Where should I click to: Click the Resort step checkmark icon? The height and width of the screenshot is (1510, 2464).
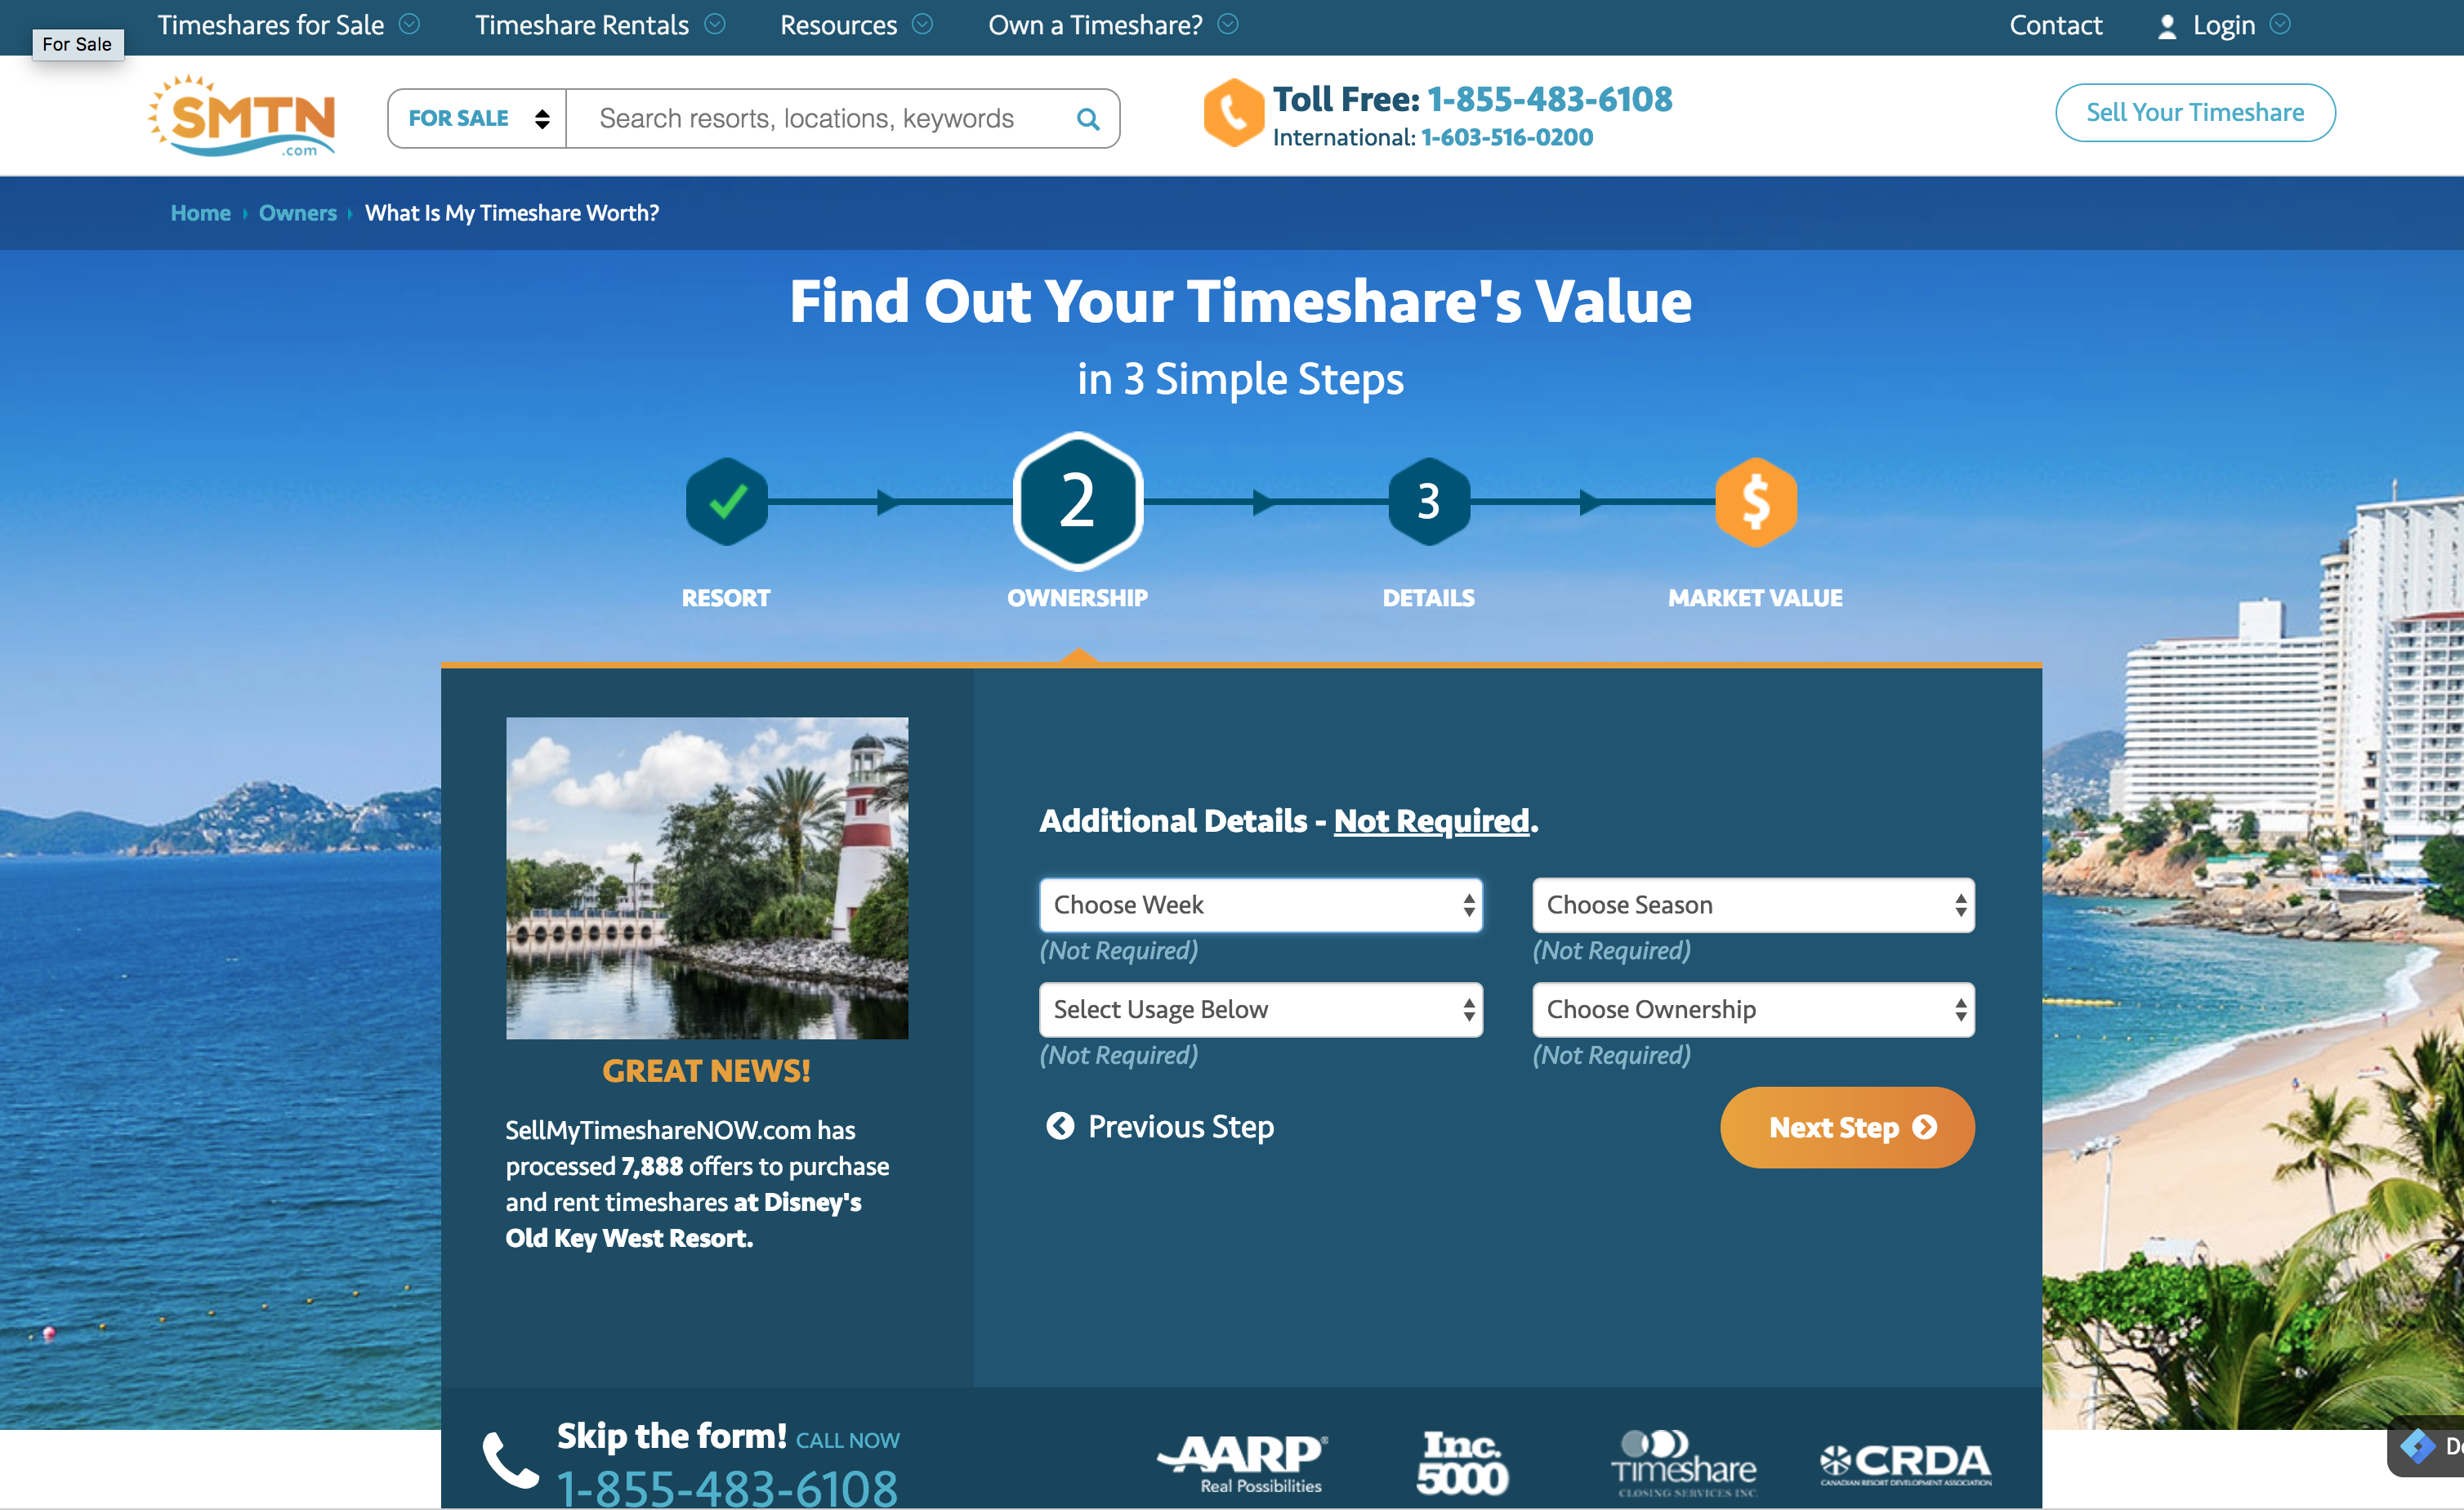(727, 501)
